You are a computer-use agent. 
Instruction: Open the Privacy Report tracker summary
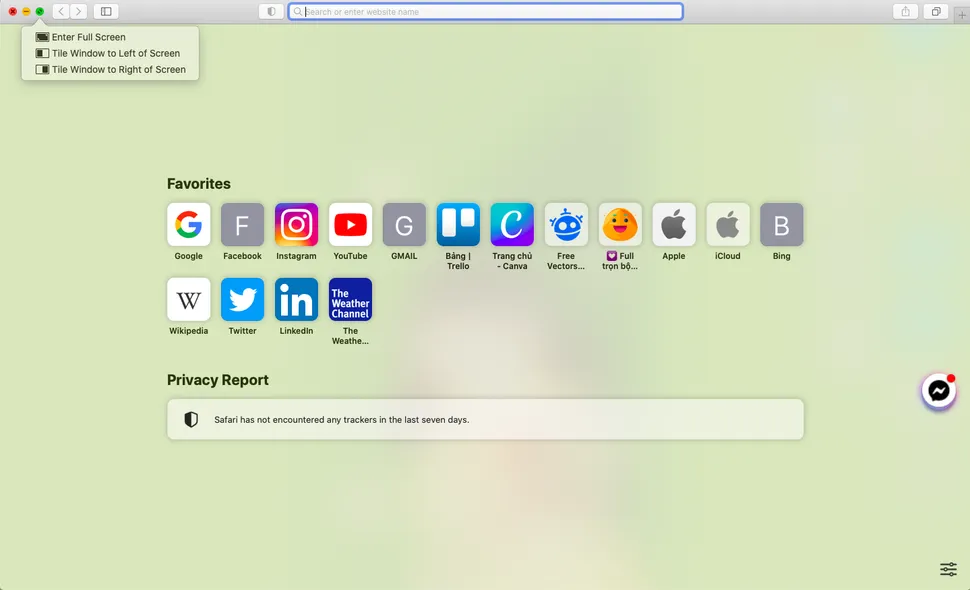tap(485, 419)
